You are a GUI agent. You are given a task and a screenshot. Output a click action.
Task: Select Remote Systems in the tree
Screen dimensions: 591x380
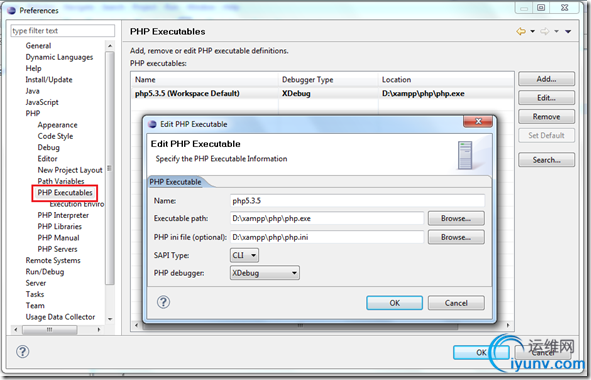[x=53, y=260]
